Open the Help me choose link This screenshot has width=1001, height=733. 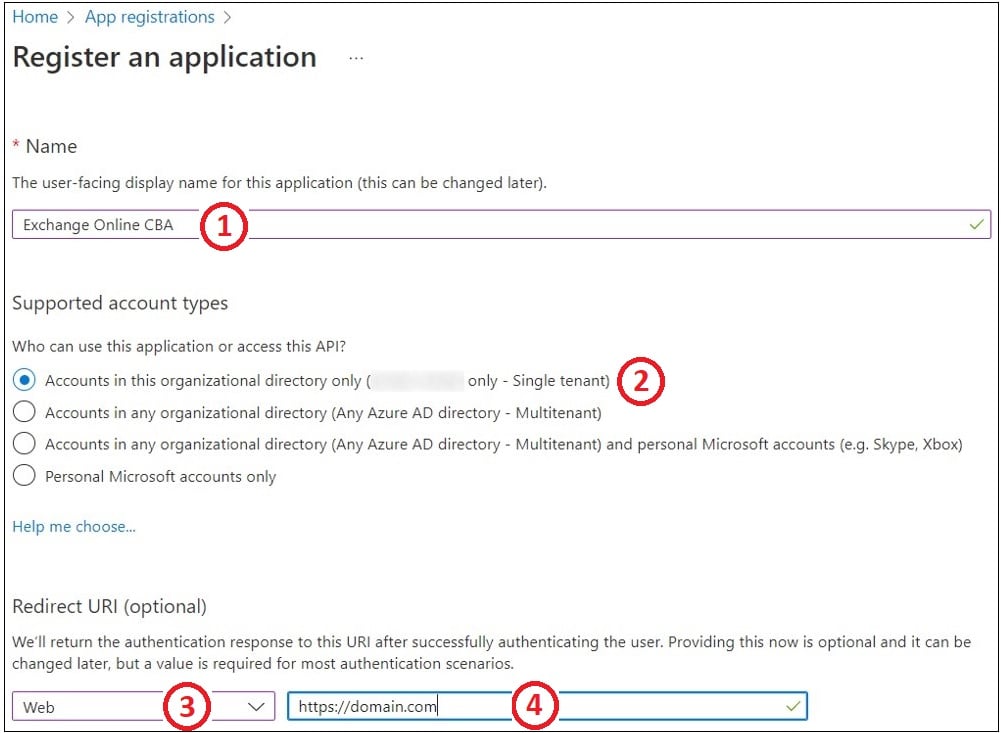point(74,527)
